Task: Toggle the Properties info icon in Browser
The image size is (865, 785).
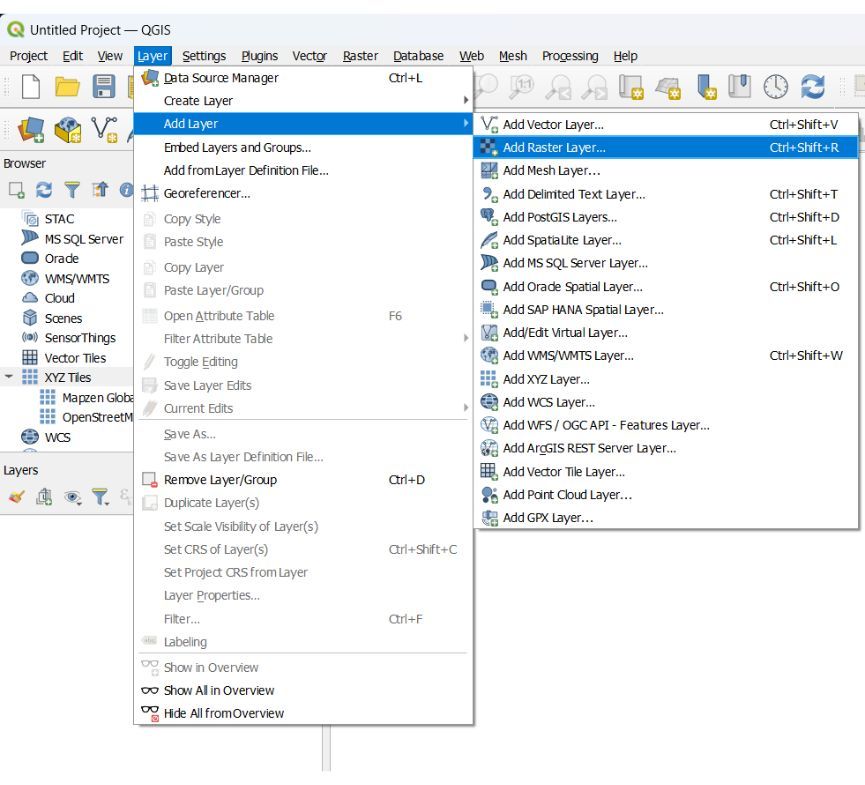Action: pos(124,188)
